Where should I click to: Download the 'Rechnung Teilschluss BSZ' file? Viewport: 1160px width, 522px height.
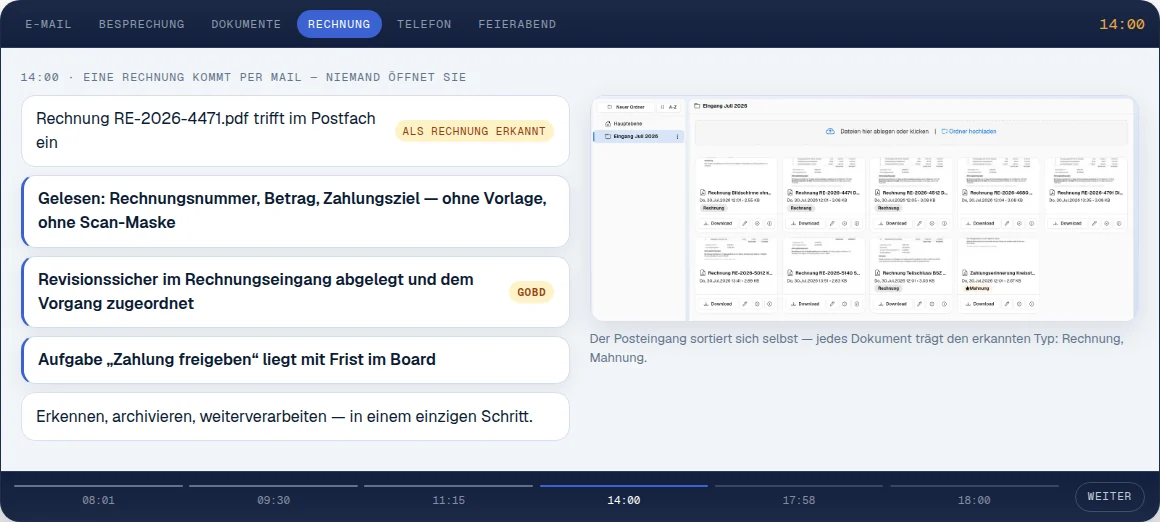(x=891, y=304)
